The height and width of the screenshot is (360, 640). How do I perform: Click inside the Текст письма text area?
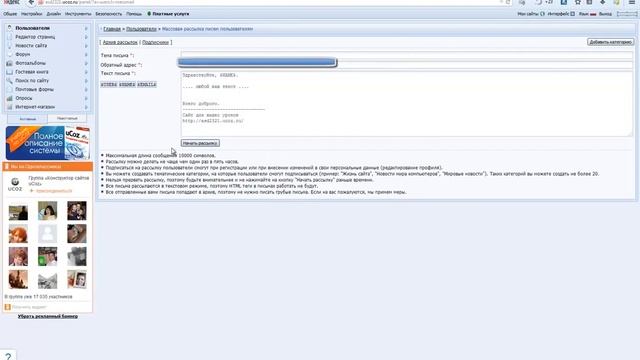tap(407, 104)
